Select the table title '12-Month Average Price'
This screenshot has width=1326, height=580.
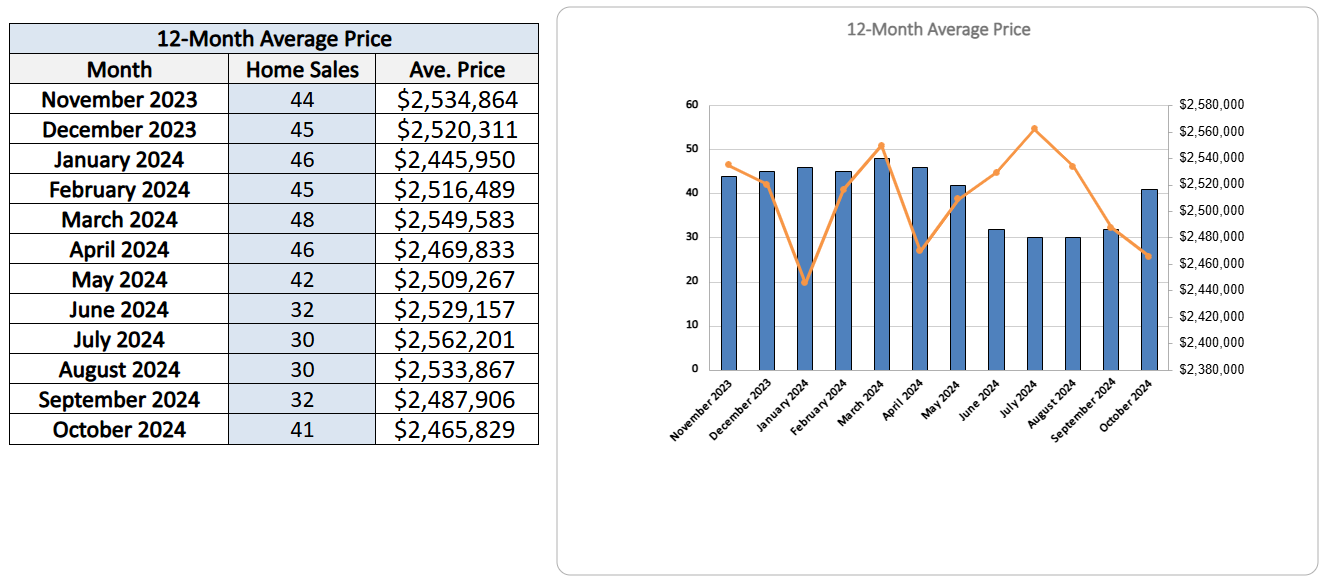coord(274,39)
